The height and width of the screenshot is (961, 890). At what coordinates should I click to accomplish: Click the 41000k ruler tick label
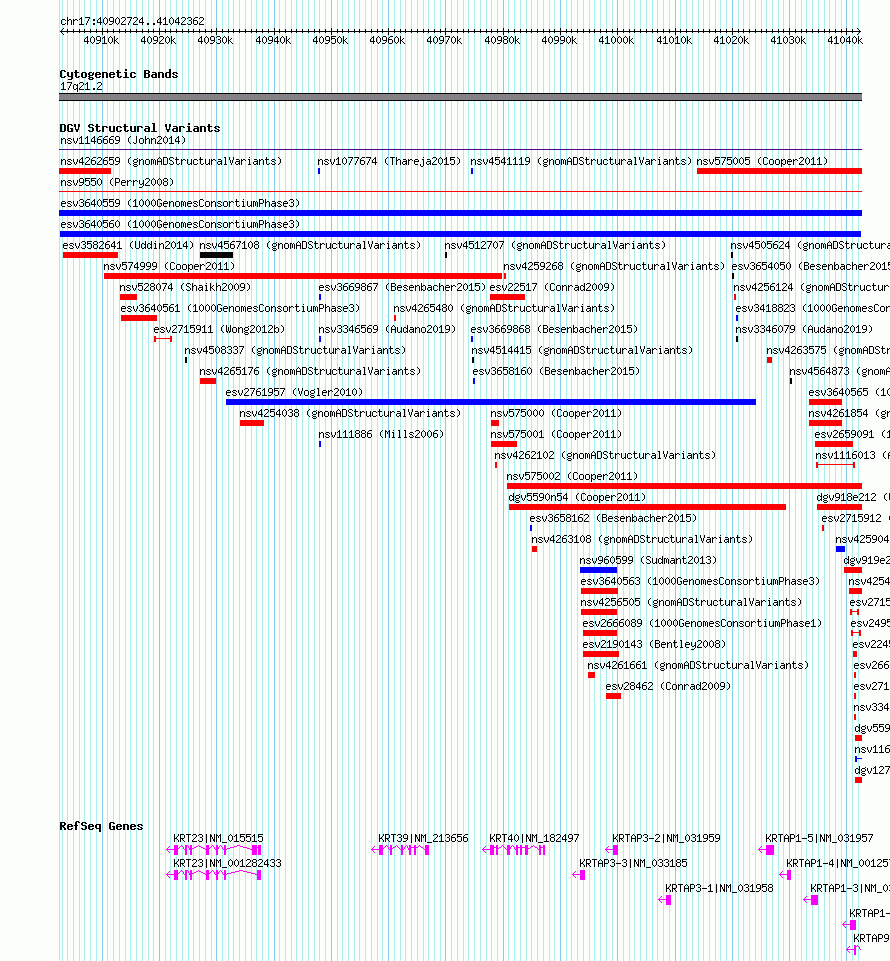click(616, 40)
